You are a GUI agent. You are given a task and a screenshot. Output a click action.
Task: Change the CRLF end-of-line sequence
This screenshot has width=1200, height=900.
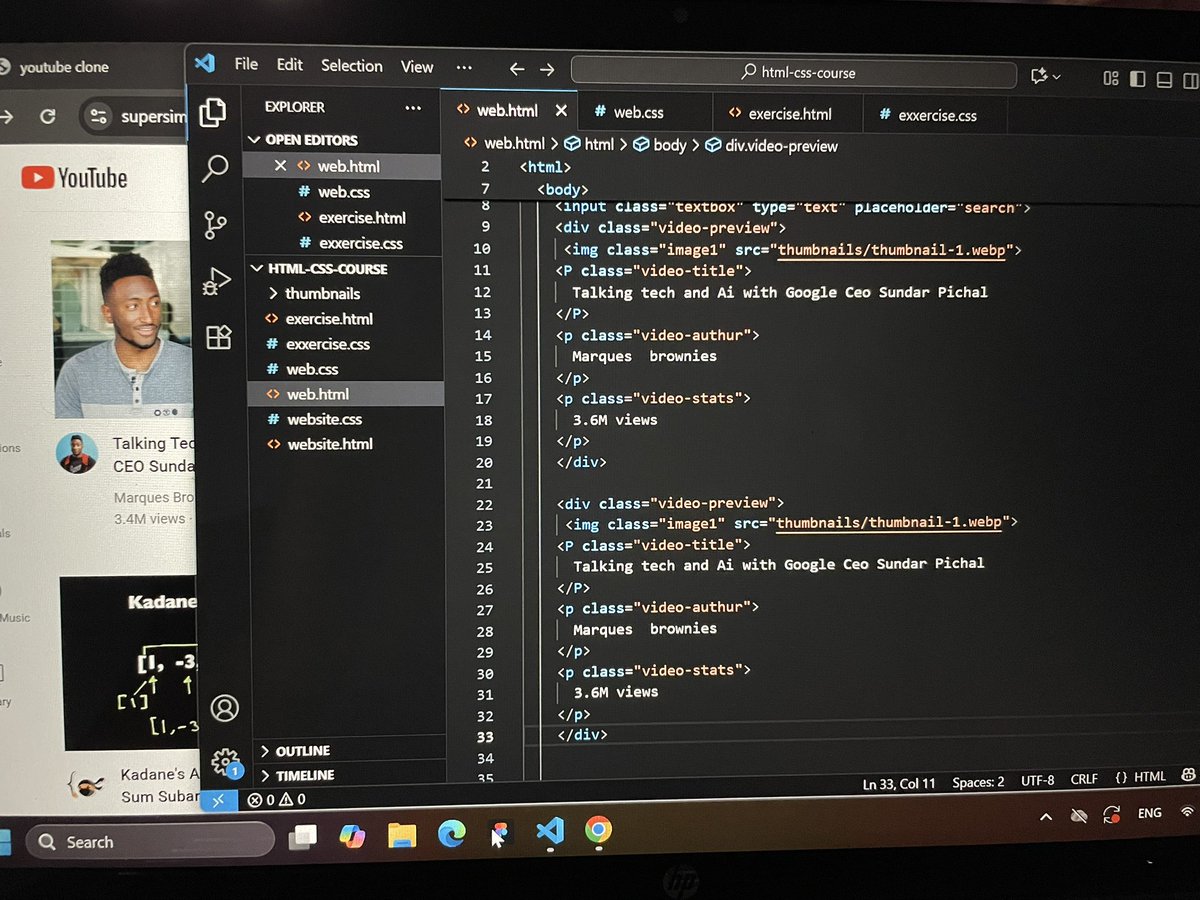click(x=1084, y=779)
